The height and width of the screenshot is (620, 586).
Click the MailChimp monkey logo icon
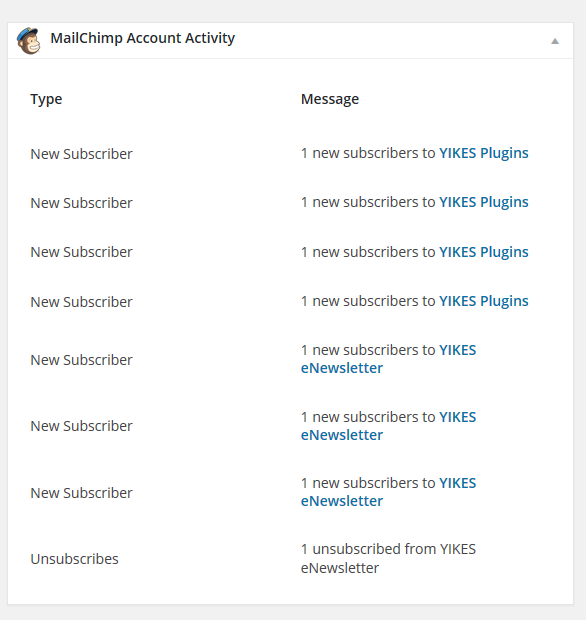(x=28, y=40)
